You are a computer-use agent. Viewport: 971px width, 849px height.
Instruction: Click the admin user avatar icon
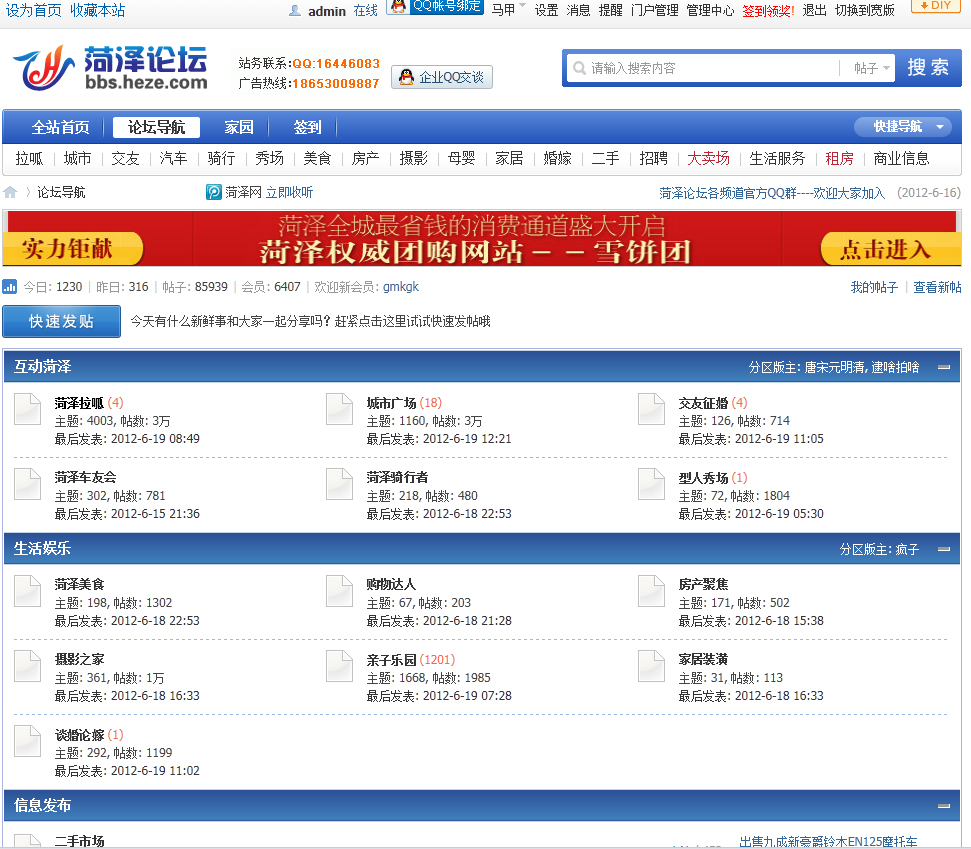pyautogui.click(x=295, y=11)
